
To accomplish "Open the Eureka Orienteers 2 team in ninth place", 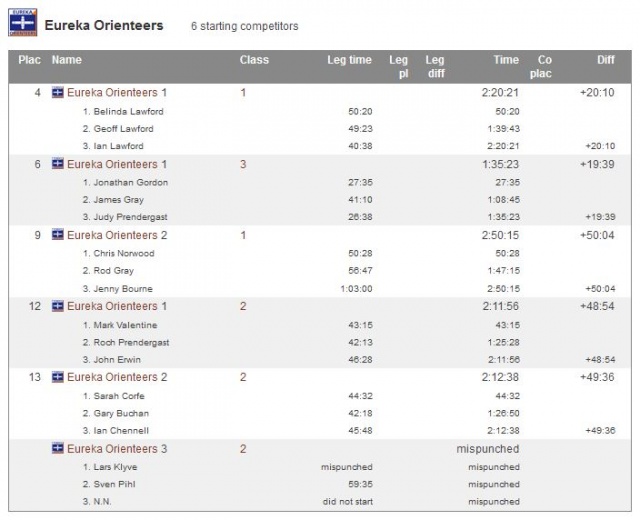I will coord(117,235).
